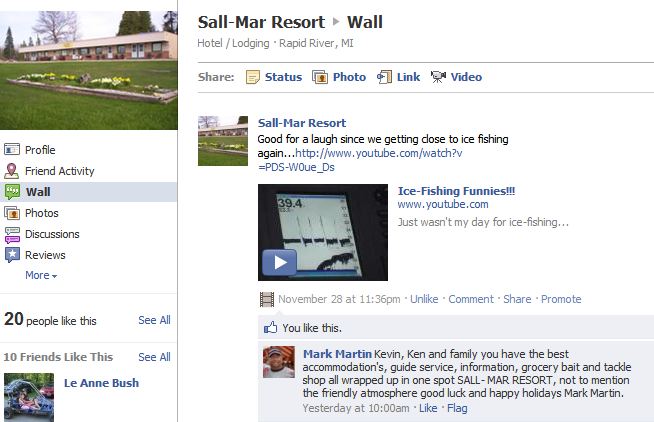
Task: Click the Friend Activity sidebar icon
Action: tap(12, 171)
